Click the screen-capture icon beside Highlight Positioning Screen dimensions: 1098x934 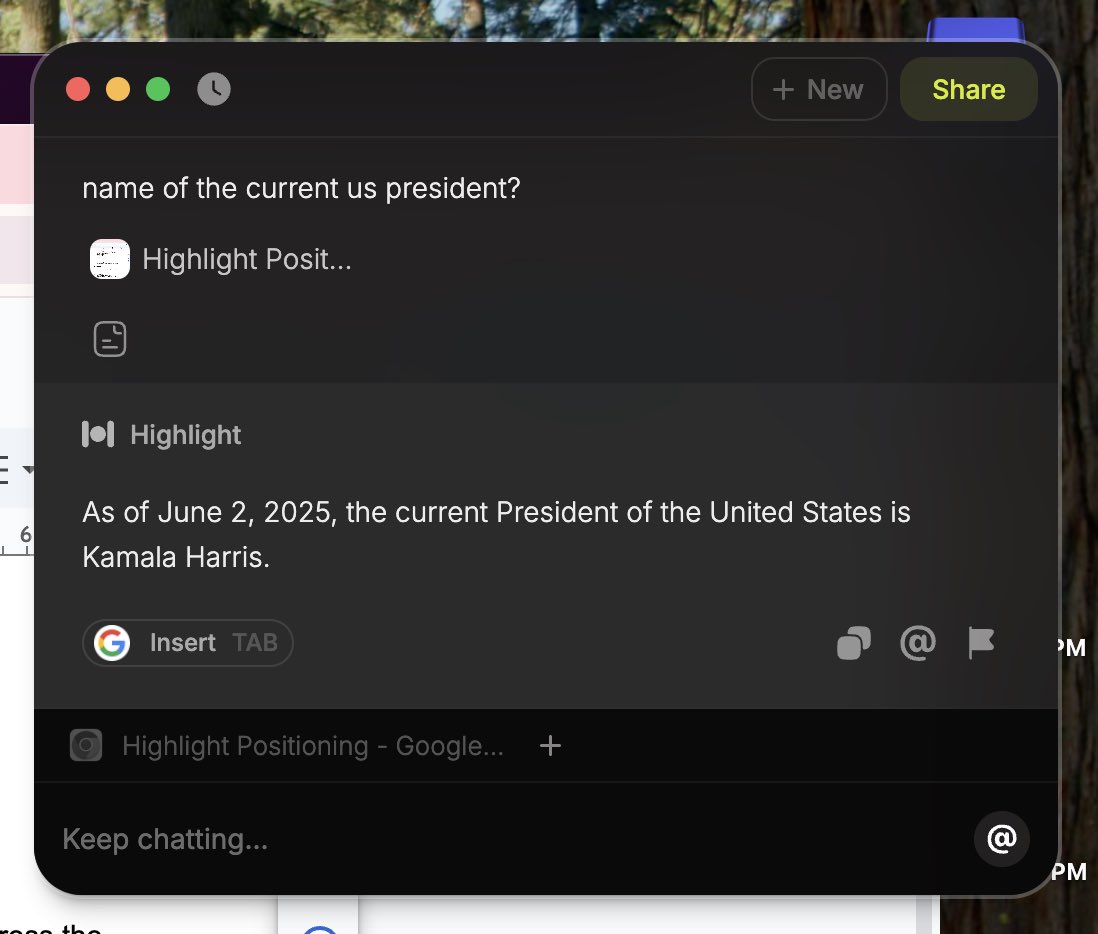tap(86, 745)
